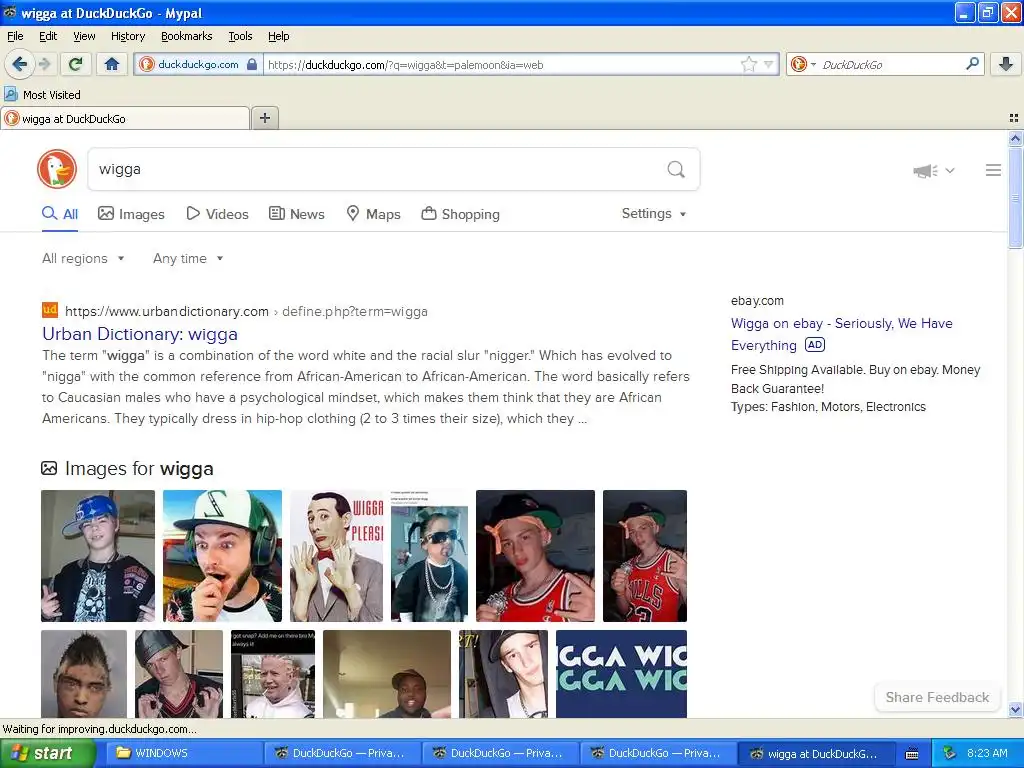Click the AD badge label
Screen dimensions: 1024x768
(x=815, y=345)
